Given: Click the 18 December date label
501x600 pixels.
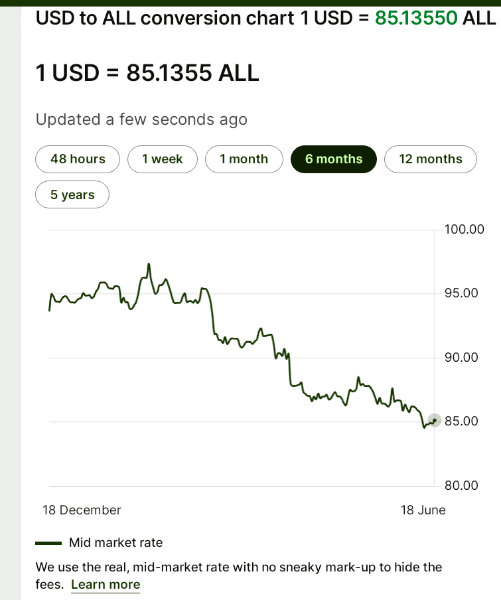Looking at the screenshot, I should (x=82, y=510).
